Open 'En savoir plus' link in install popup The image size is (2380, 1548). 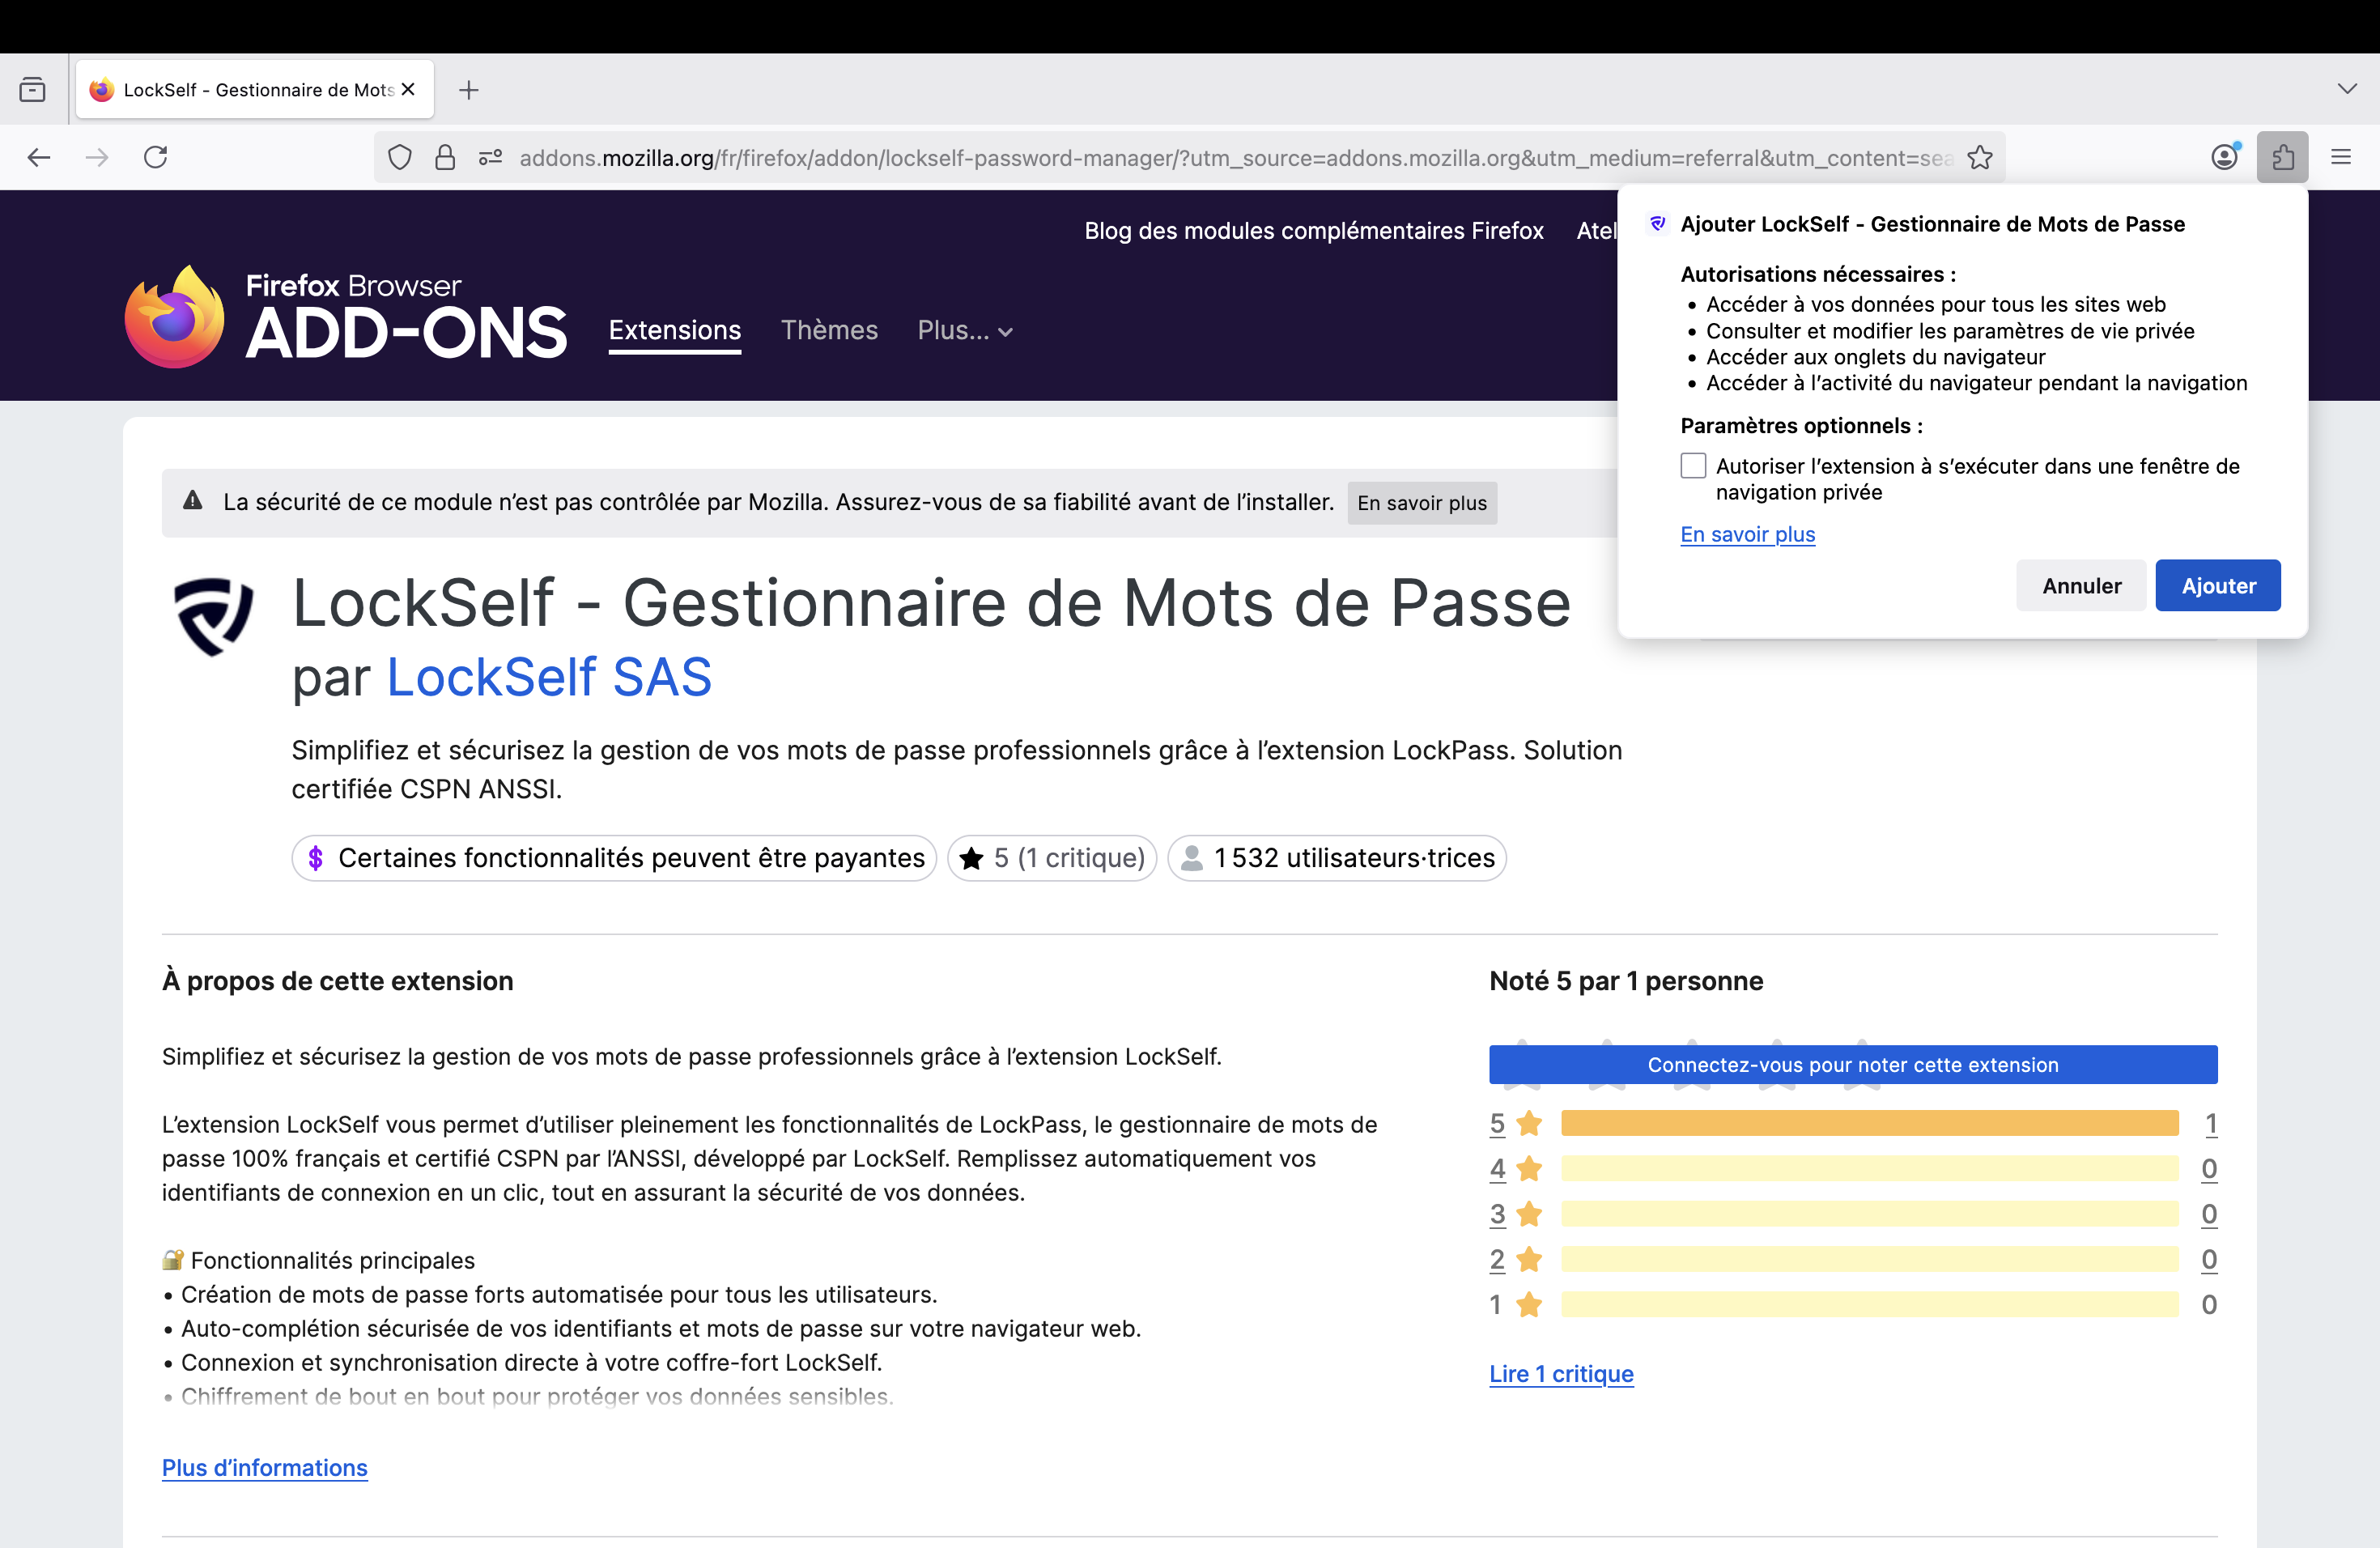(x=1747, y=535)
